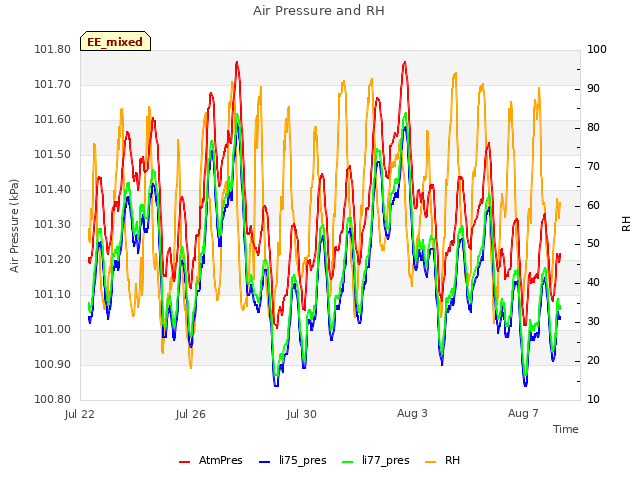Click the 30 RH tick label
Image resolution: width=640 pixels, height=480 pixels.
point(593,322)
